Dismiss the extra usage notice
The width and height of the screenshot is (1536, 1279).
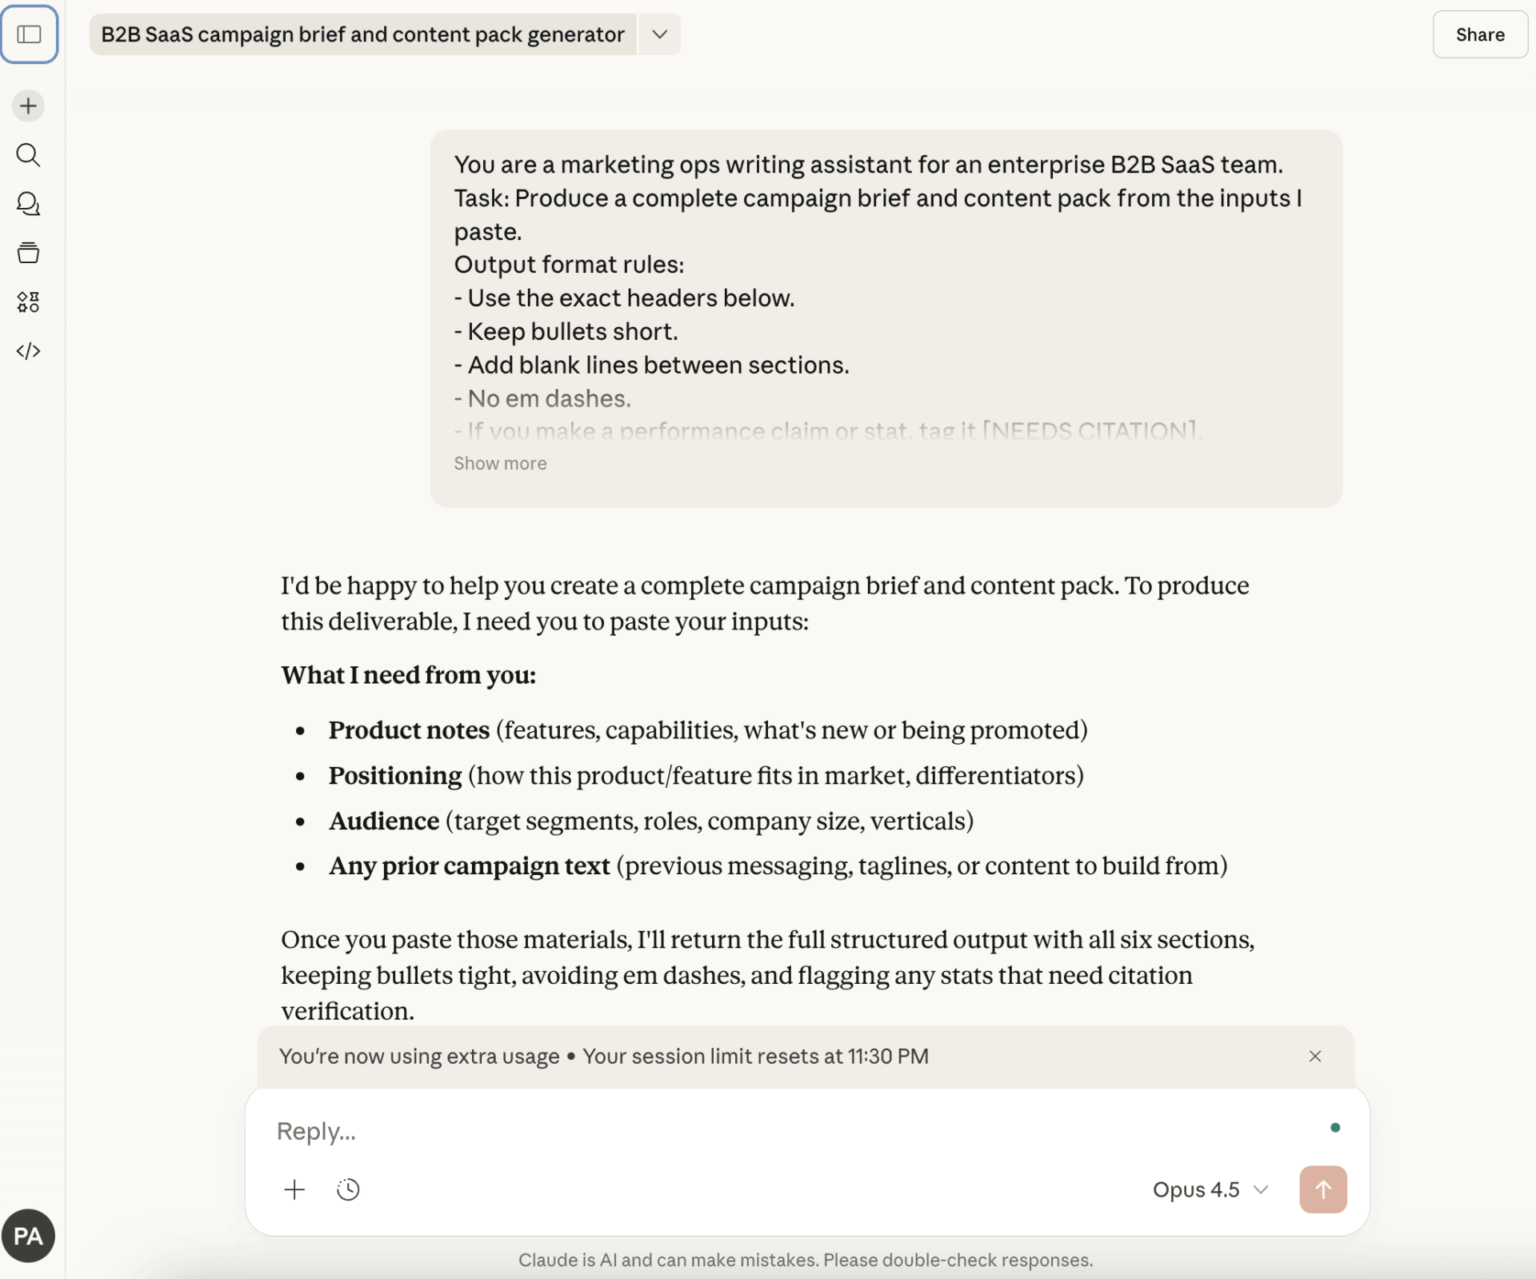(x=1315, y=1057)
